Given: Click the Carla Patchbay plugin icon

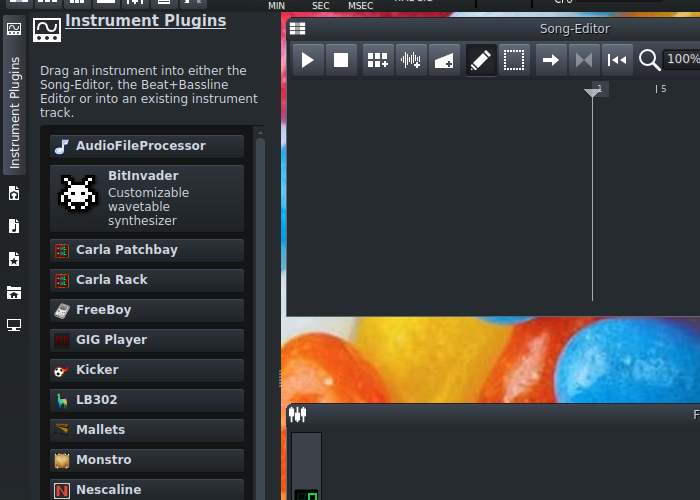Looking at the screenshot, I should click(62, 250).
